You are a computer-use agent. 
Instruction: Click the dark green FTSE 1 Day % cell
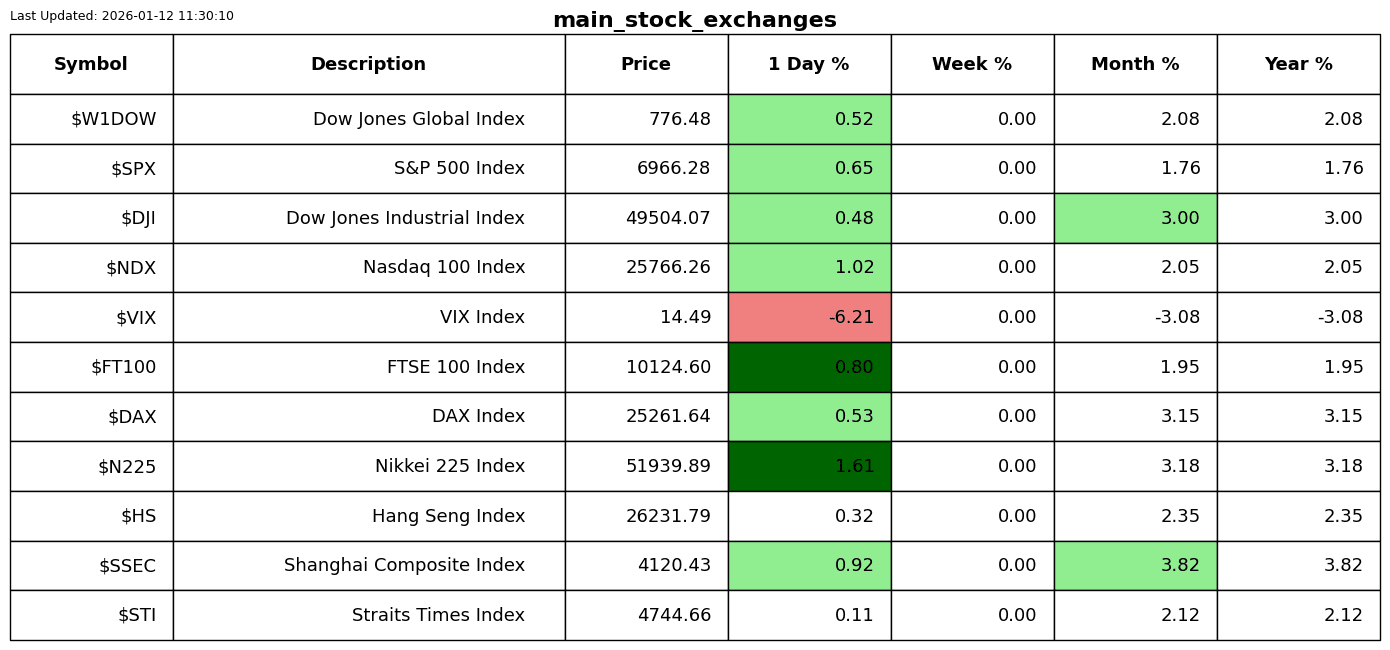(x=809, y=367)
